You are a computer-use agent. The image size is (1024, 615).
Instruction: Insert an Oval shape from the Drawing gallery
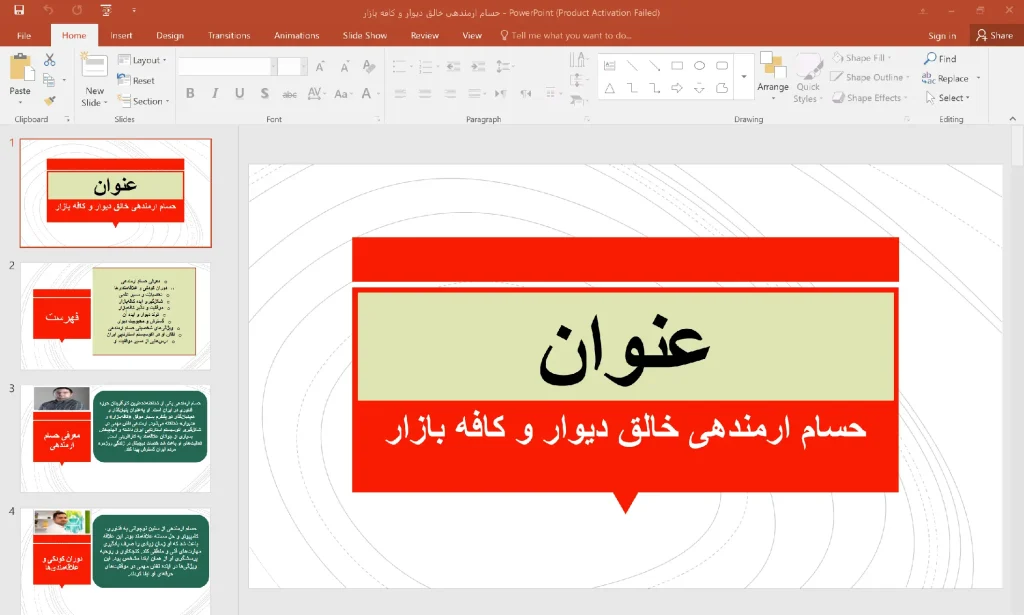point(700,66)
